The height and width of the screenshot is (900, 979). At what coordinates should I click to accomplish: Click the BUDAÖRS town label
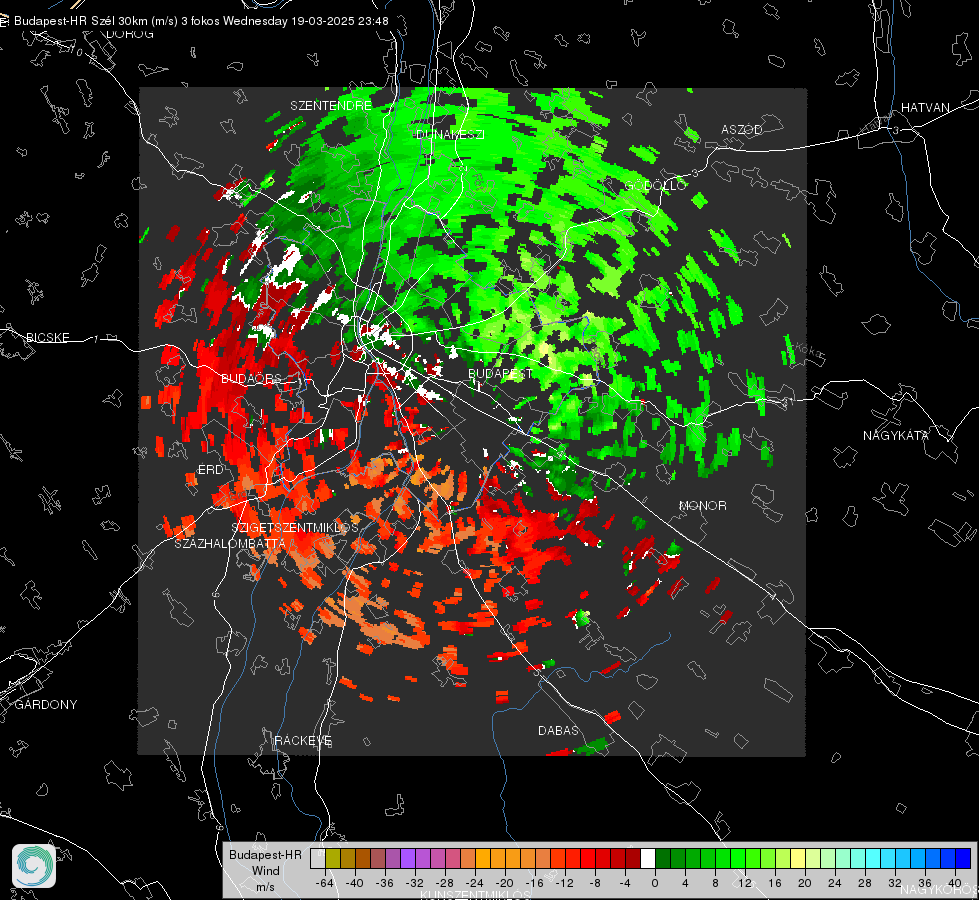[x=251, y=379]
